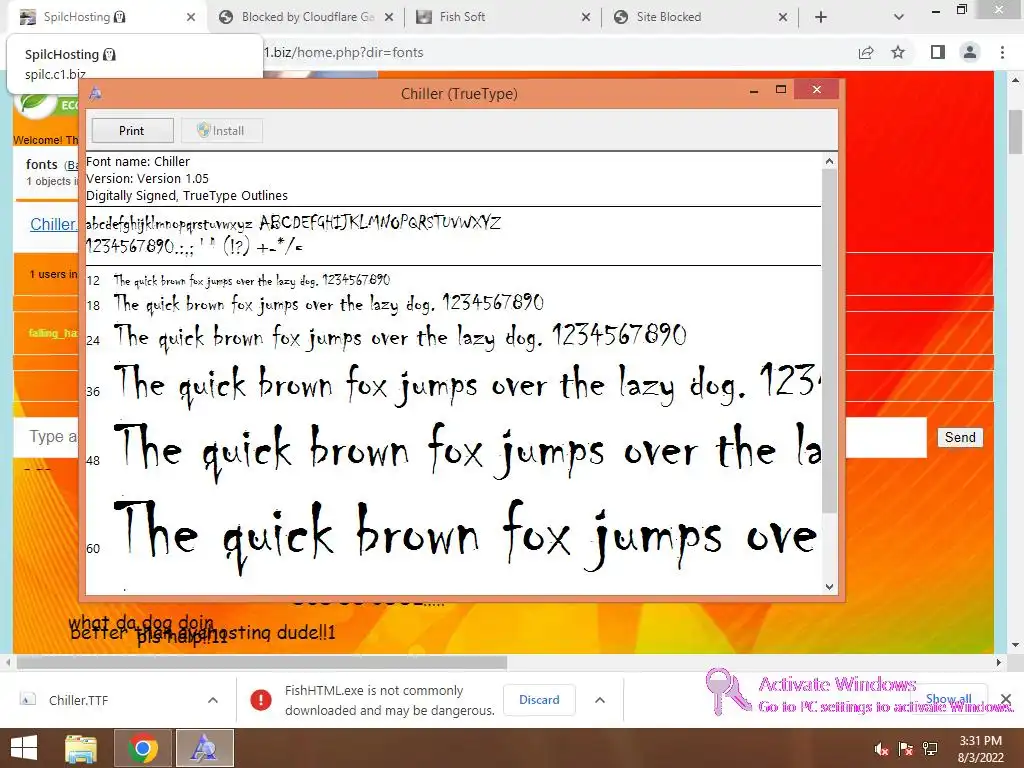Image resolution: width=1024 pixels, height=768 pixels.
Task: Close the Blocked by Cloudflare tab
Action: 389,17
